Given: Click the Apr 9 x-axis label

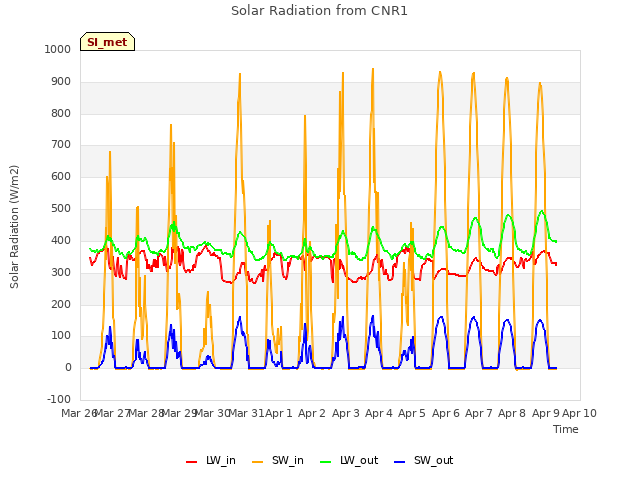Looking at the screenshot, I should [x=546, y=413].
